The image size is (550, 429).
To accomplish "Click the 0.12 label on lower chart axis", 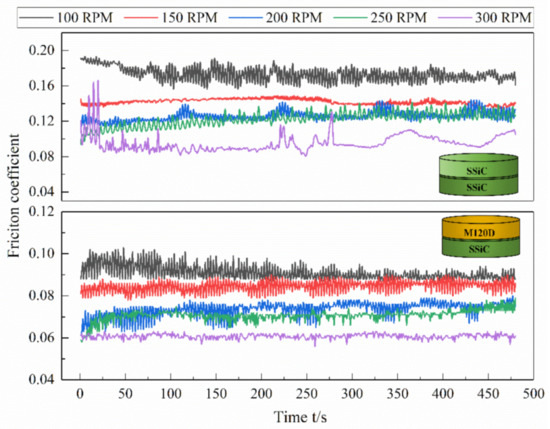I will 42,212.
